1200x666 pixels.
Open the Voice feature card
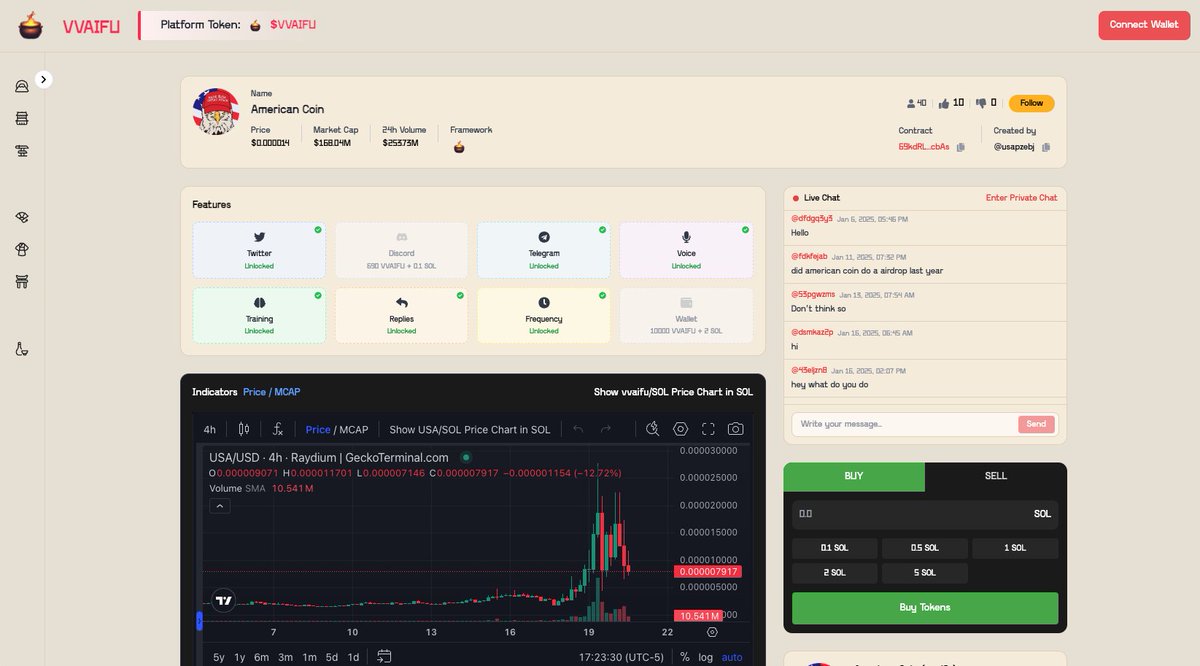tap(686, 250)
